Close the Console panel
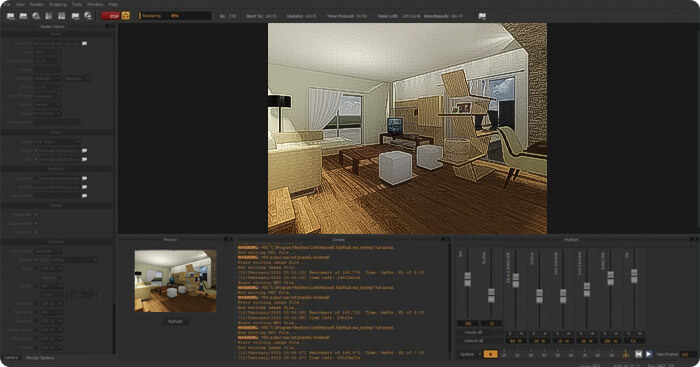Screen dimensions: 700x367 [448, 240]
